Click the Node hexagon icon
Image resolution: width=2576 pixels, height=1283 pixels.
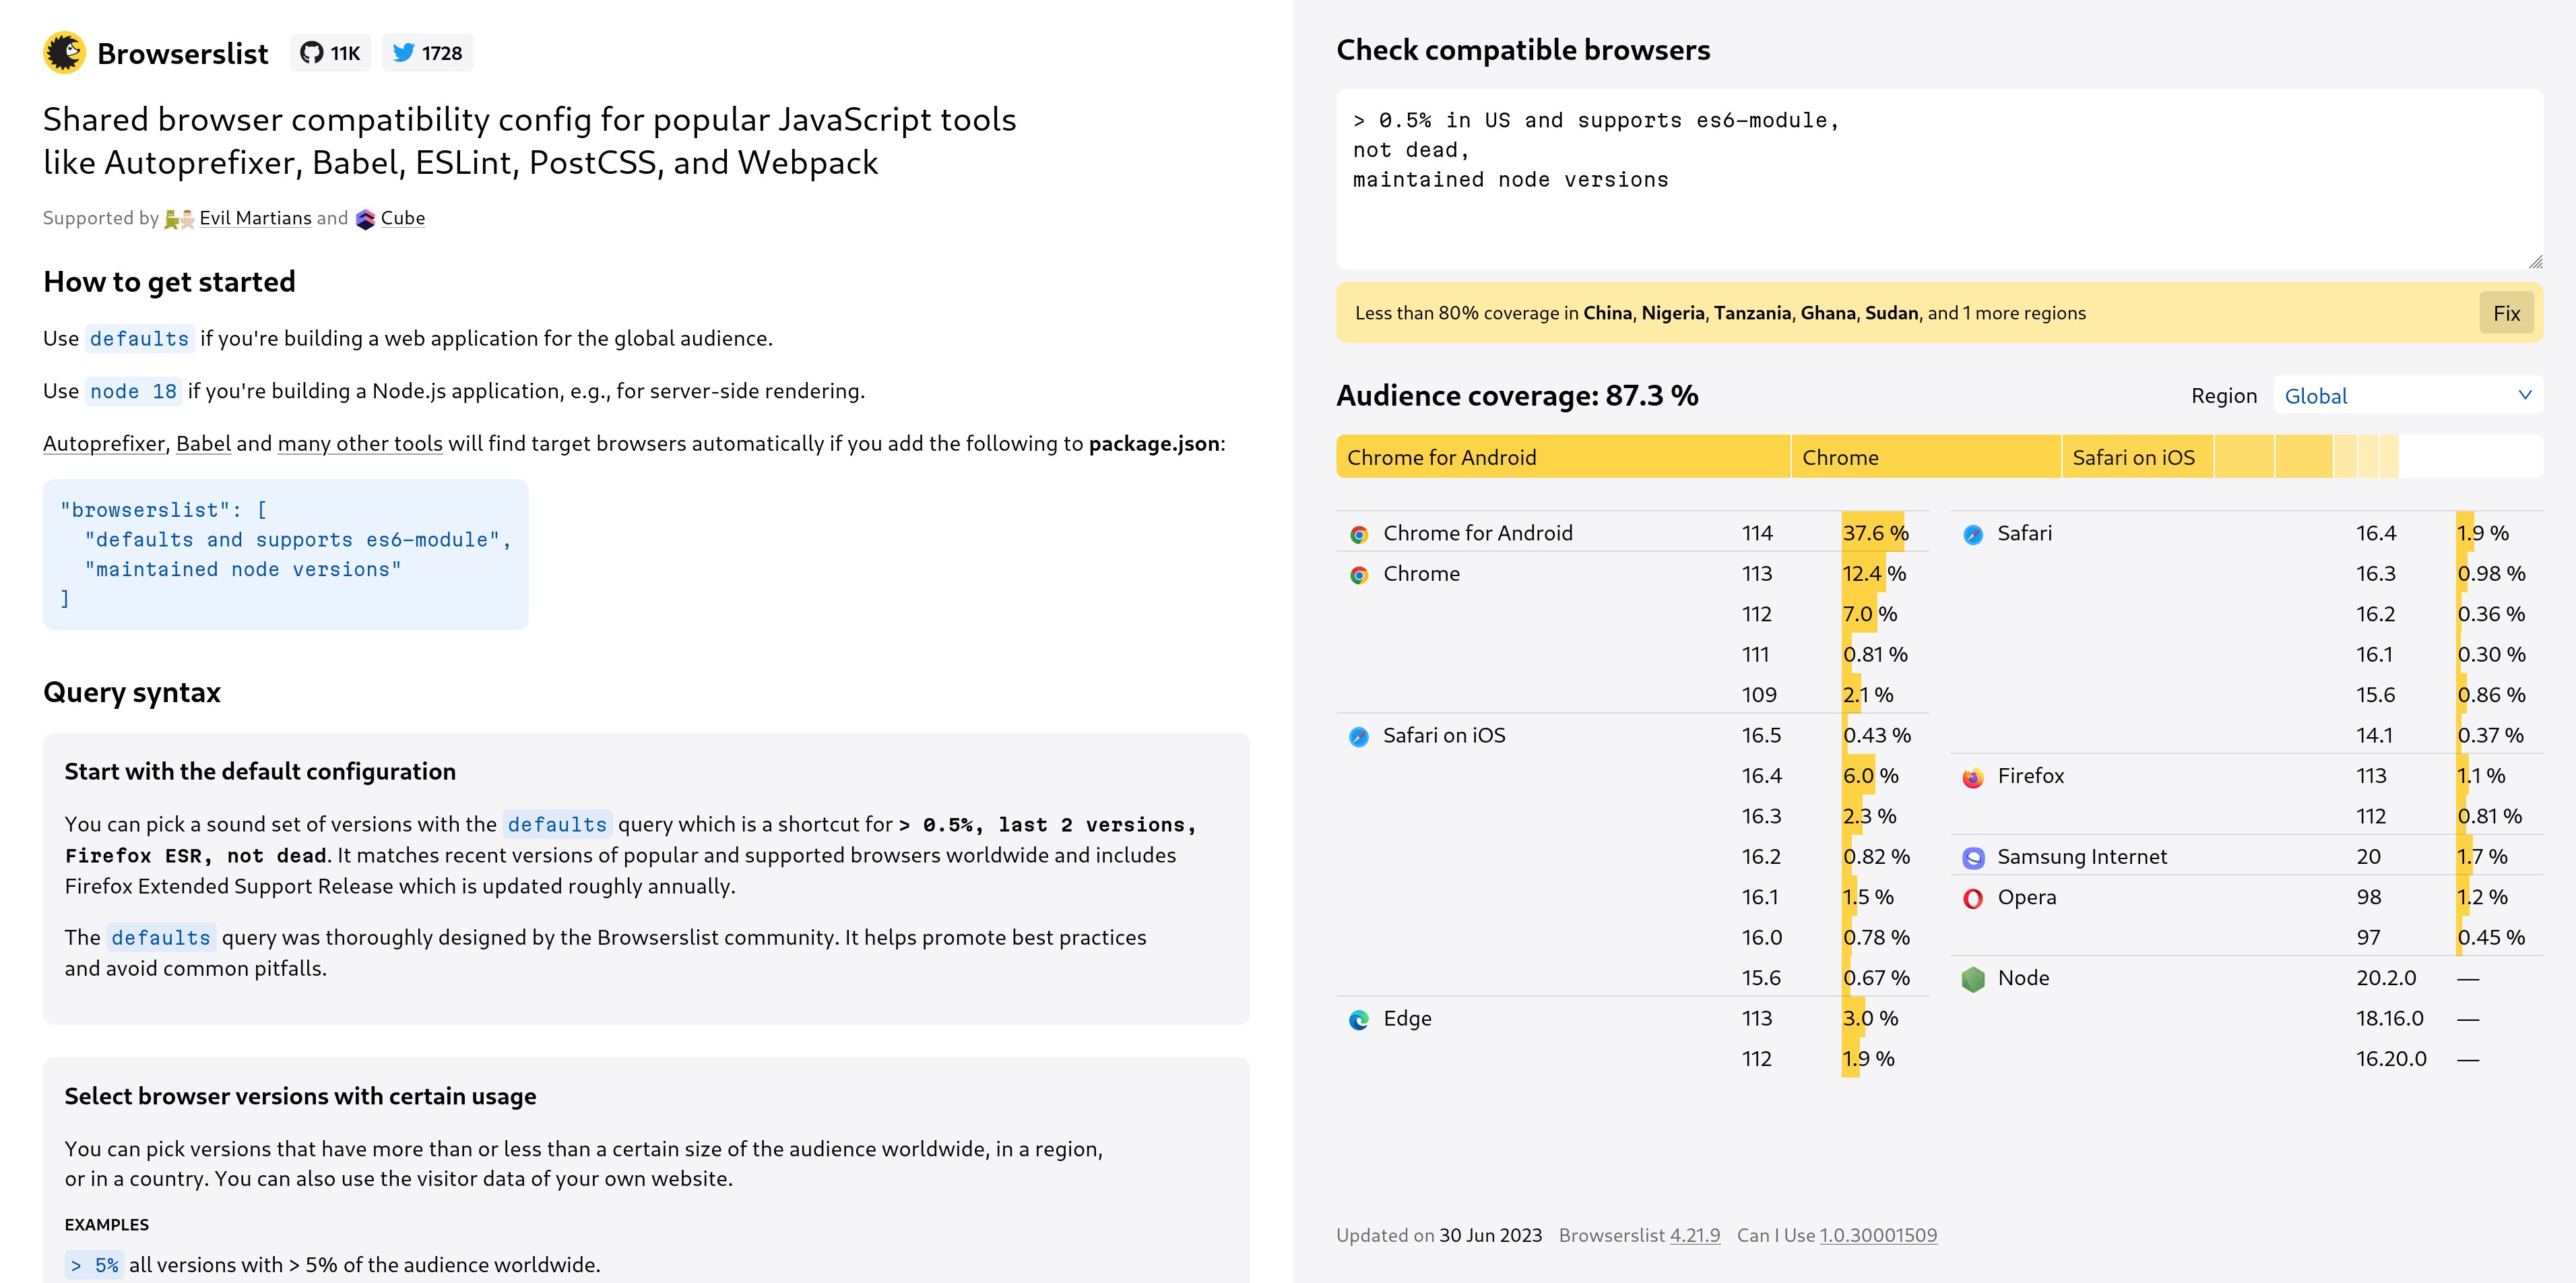point(1972,979)
